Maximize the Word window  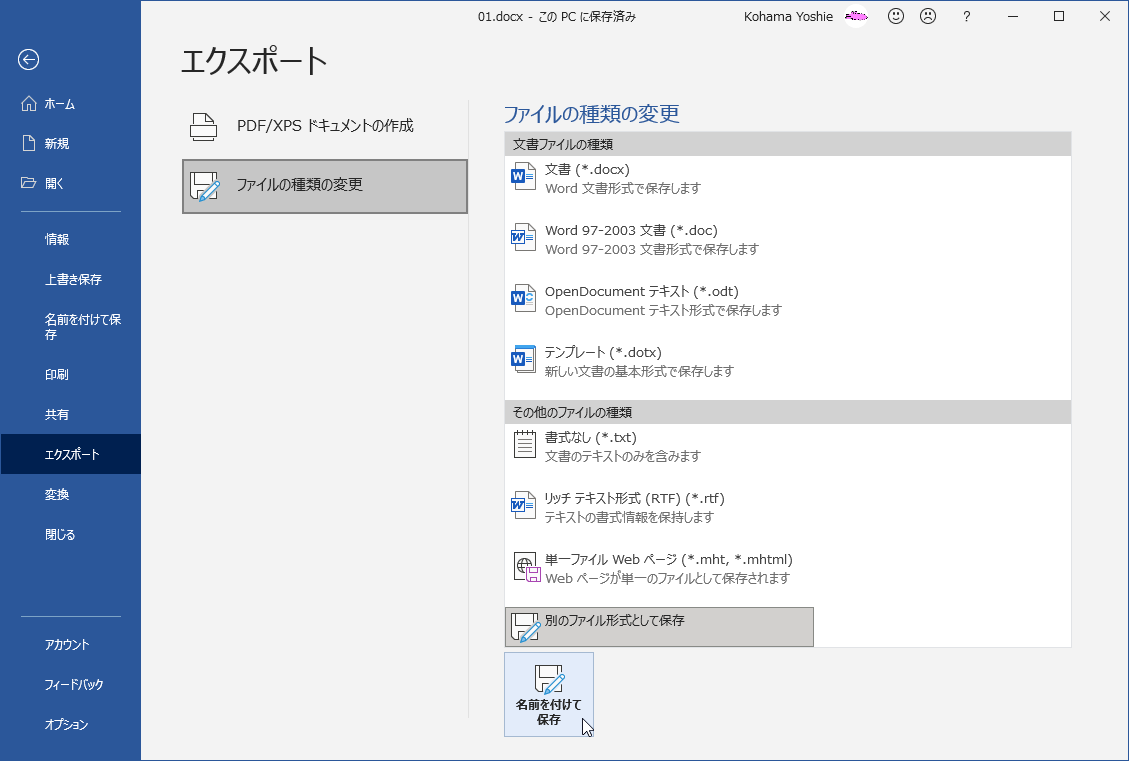tap(1058, 17)
